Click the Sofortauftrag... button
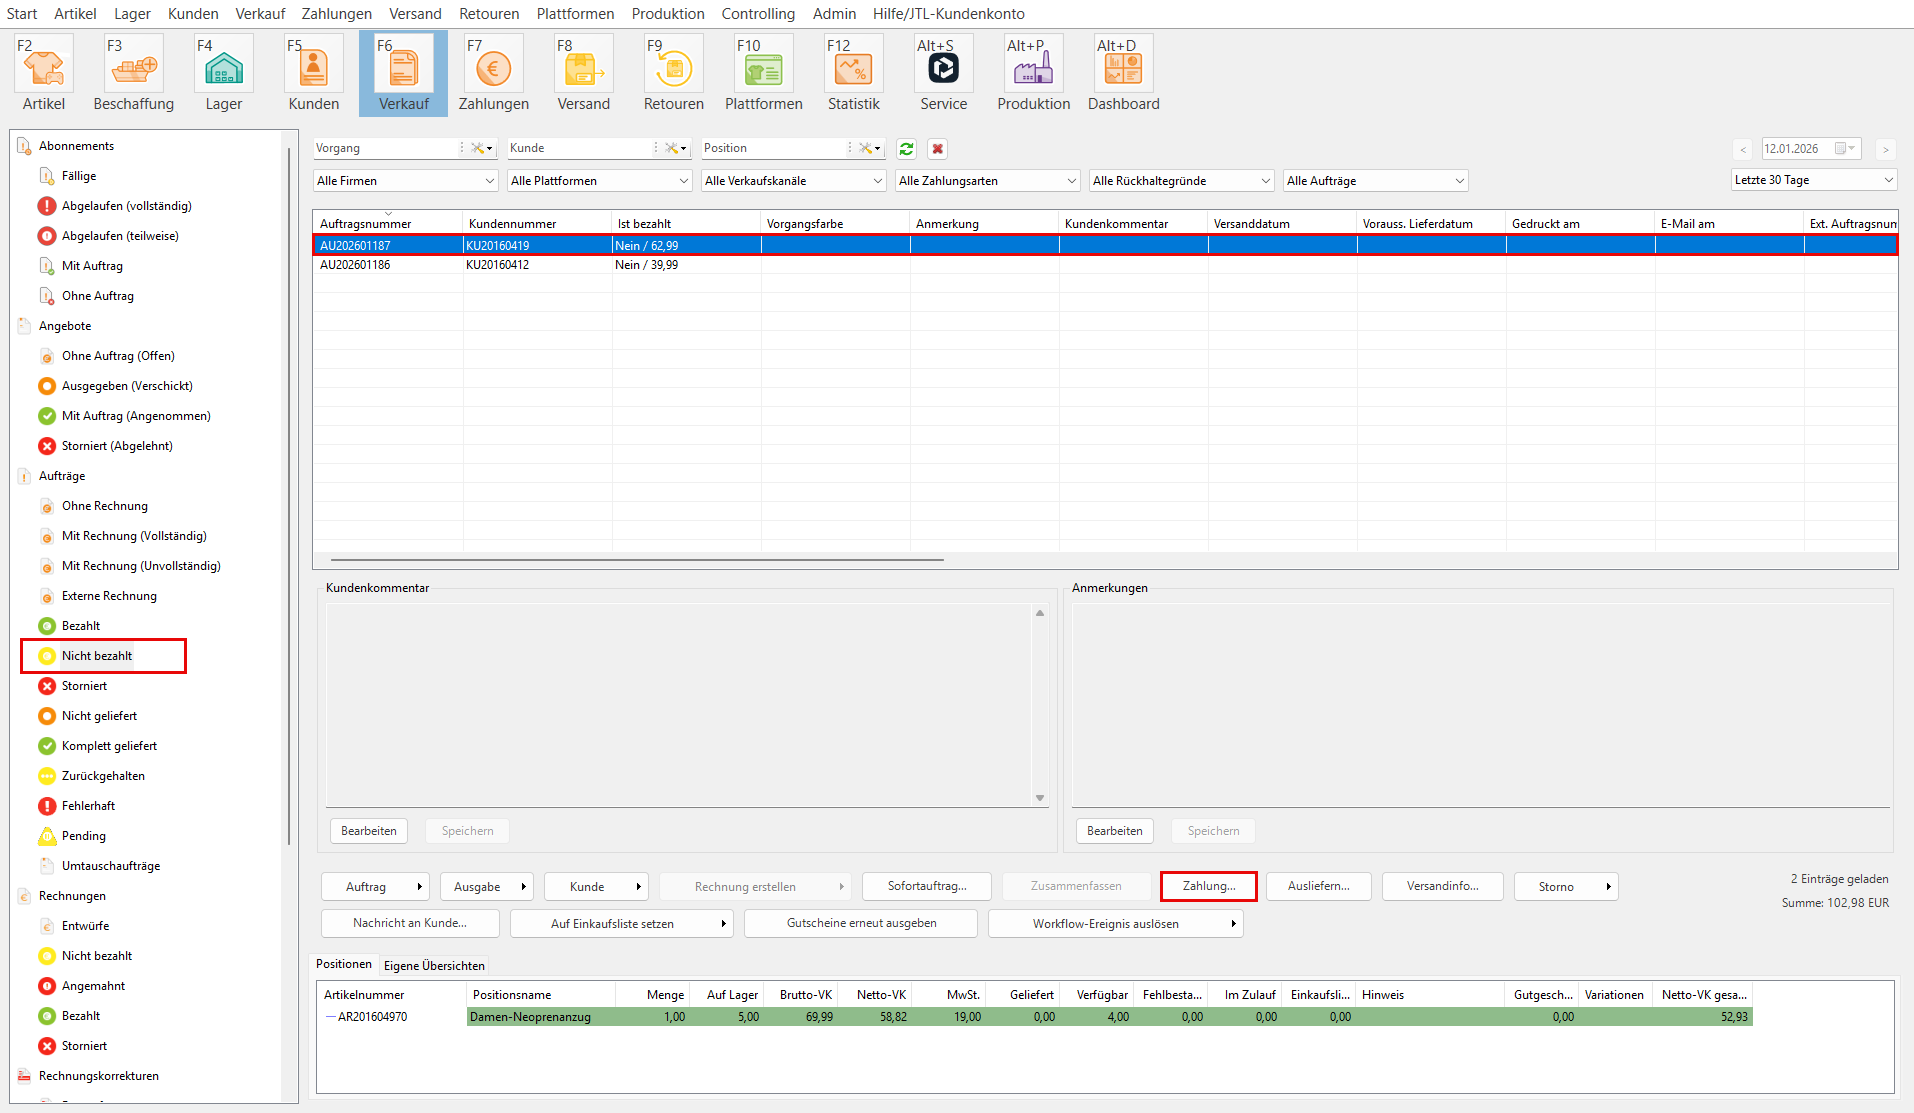 pos(926,886)
